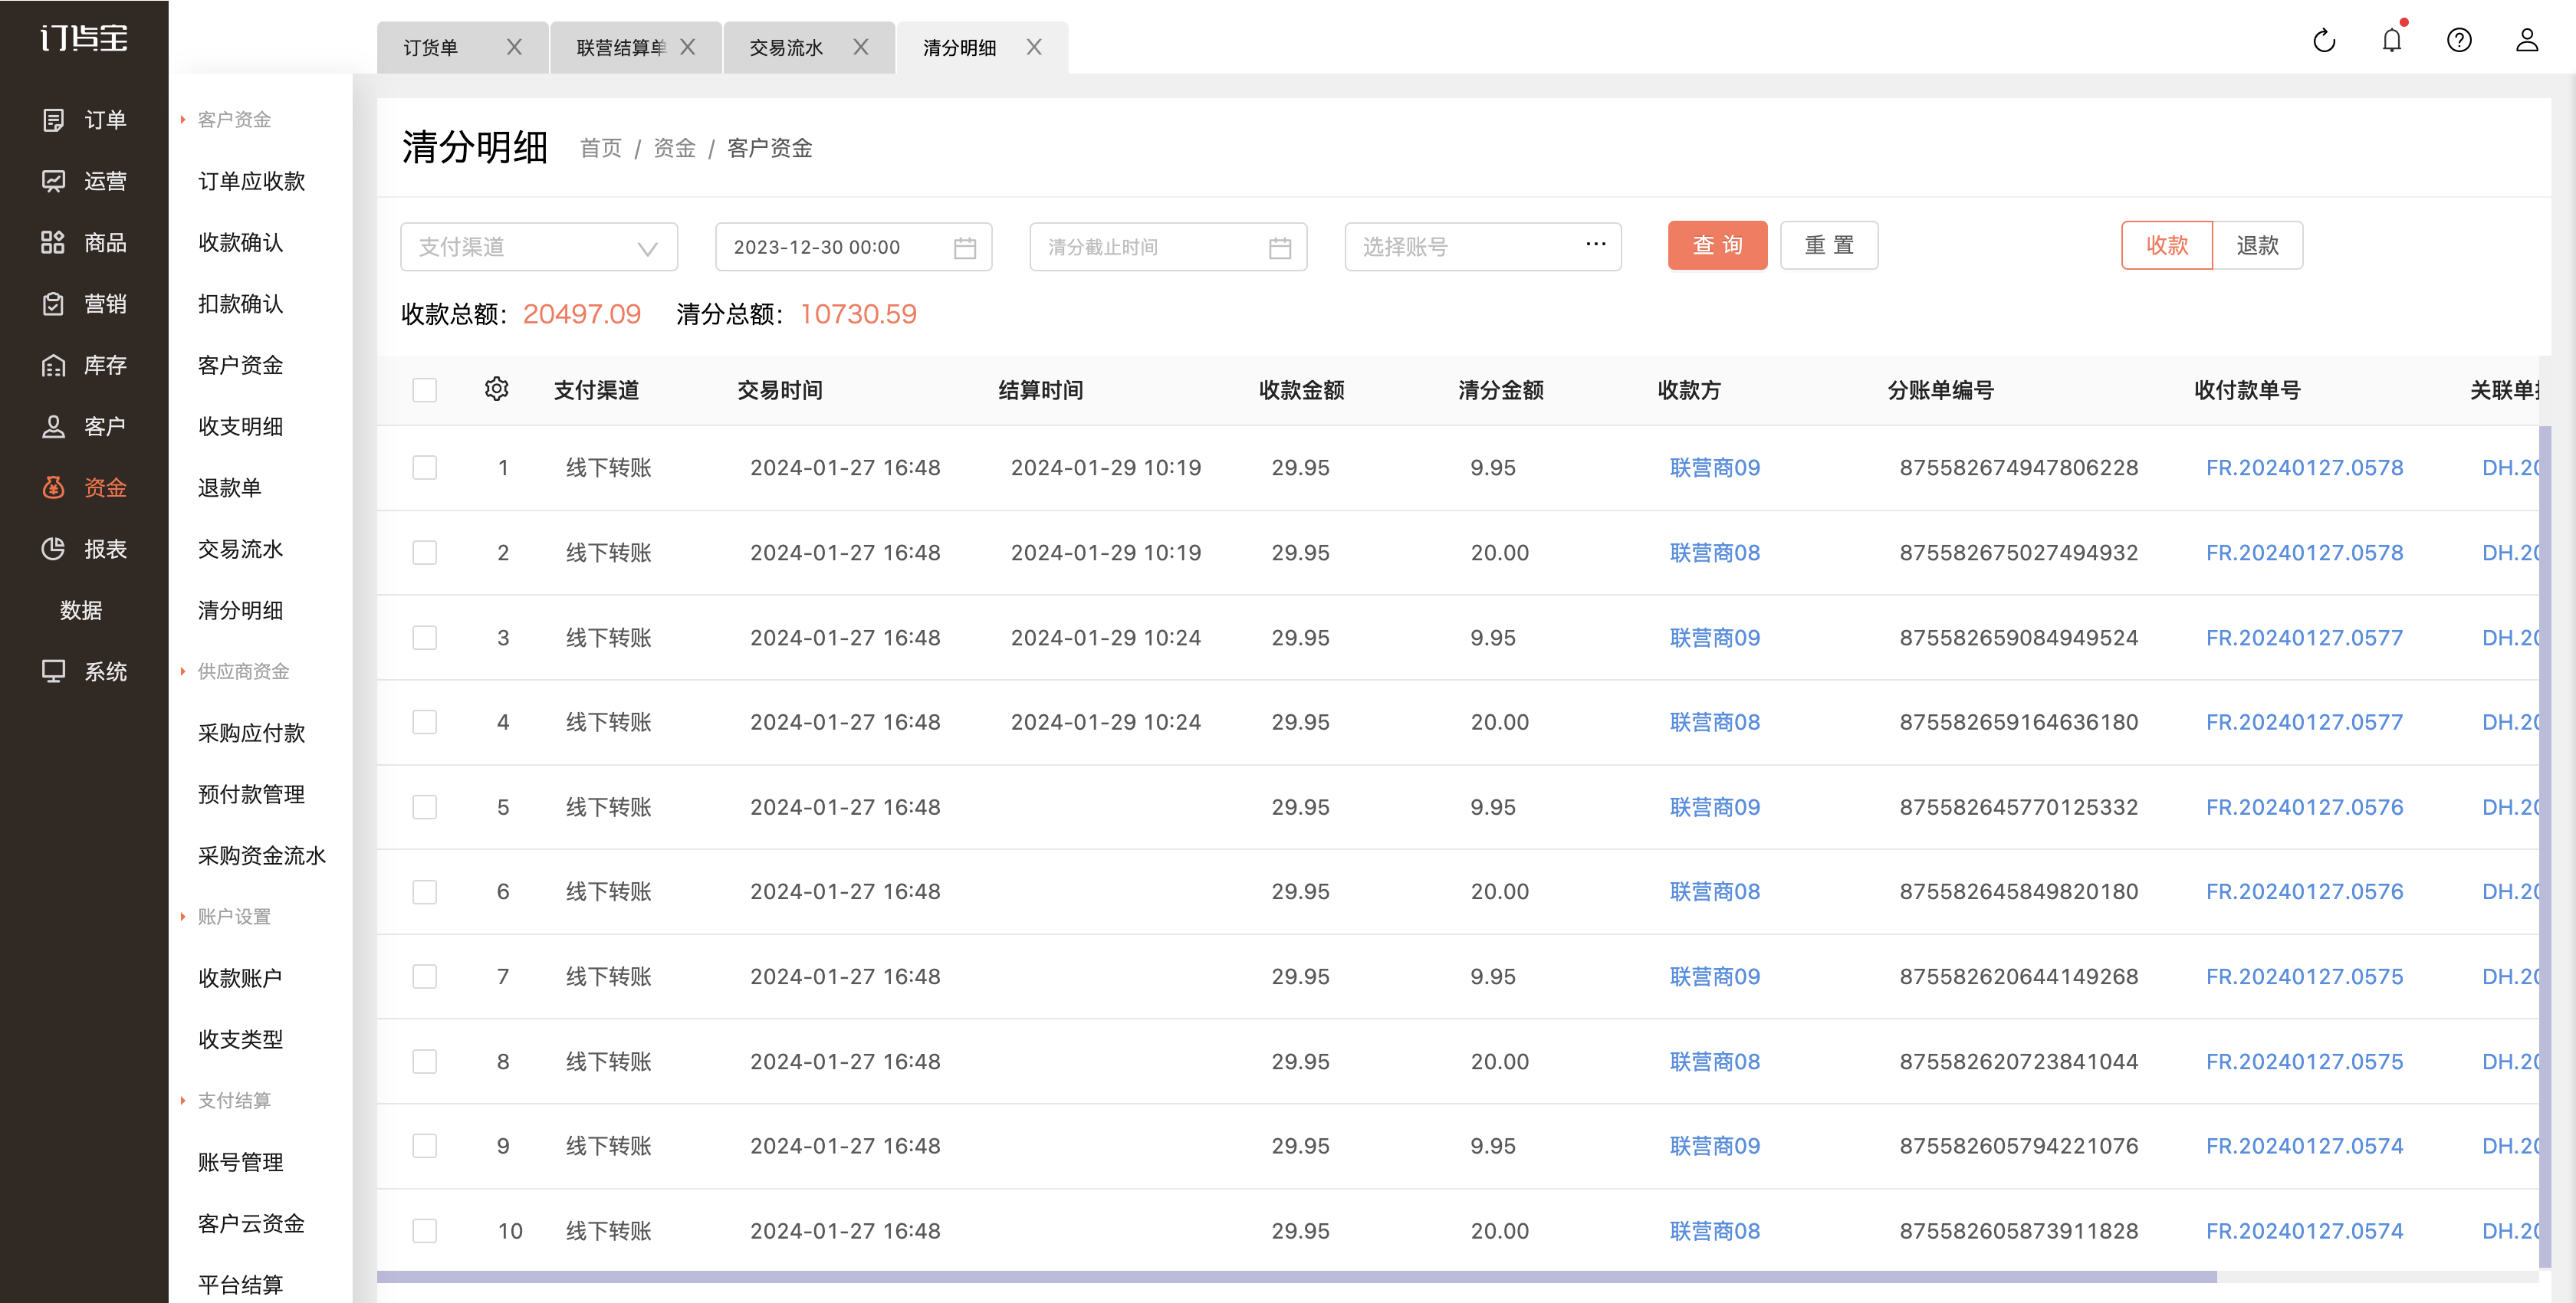The image size is (2576, 1303).
Task: Open the 订单 sidebar icon
Action: 54,120
